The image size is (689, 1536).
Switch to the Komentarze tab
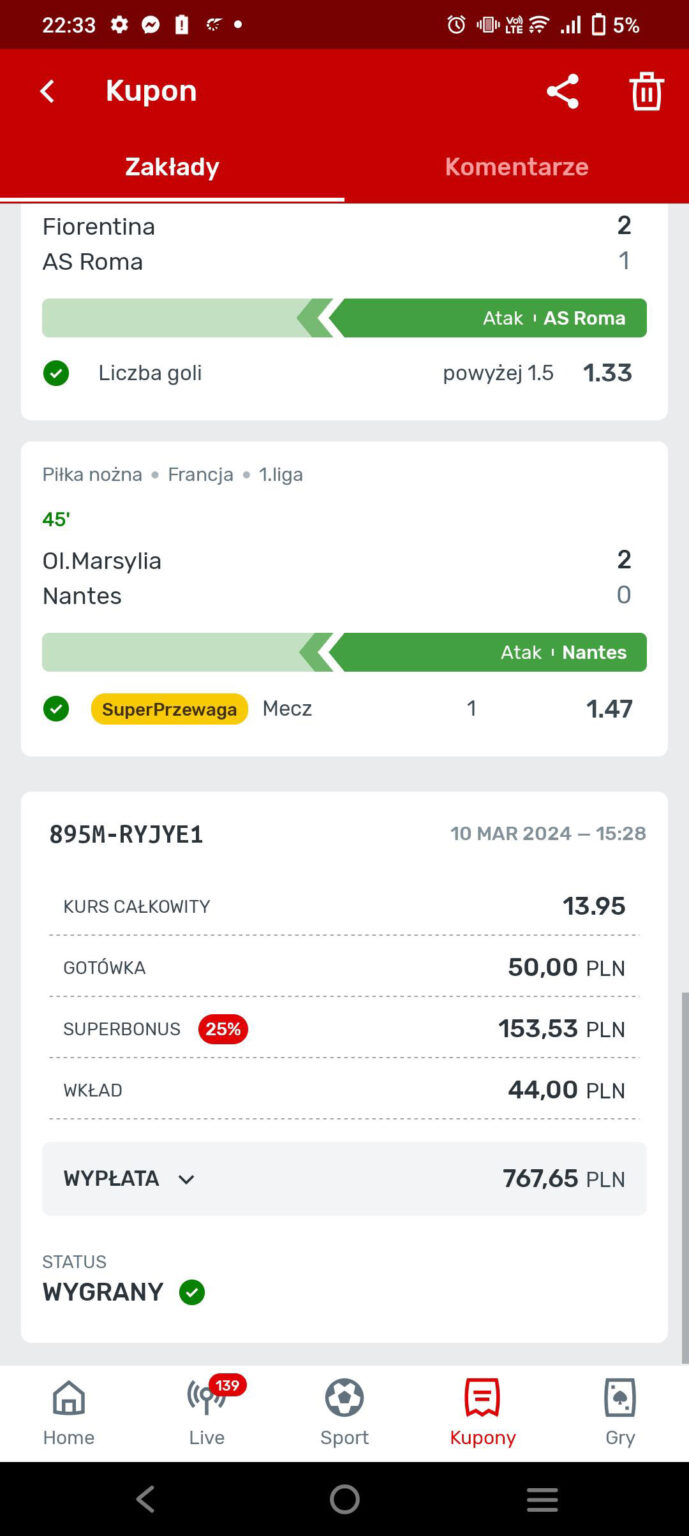(516, 167)
